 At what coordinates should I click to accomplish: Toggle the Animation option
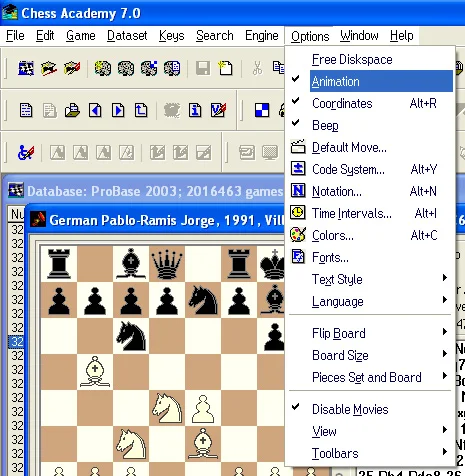click(x=370, y=81)
